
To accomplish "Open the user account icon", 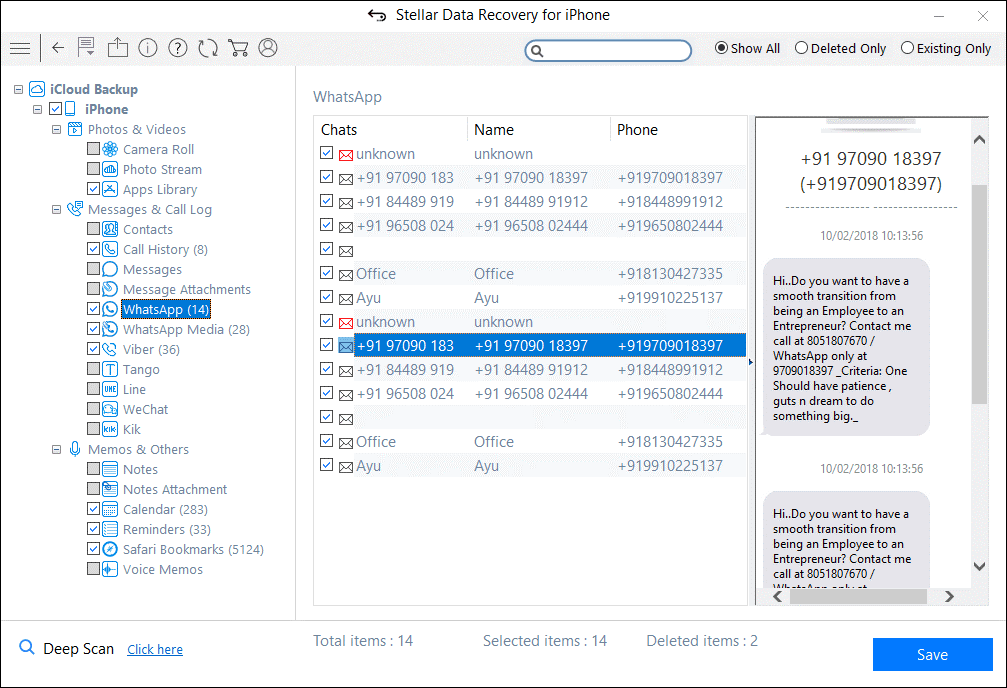I will [x=268, y=48].
